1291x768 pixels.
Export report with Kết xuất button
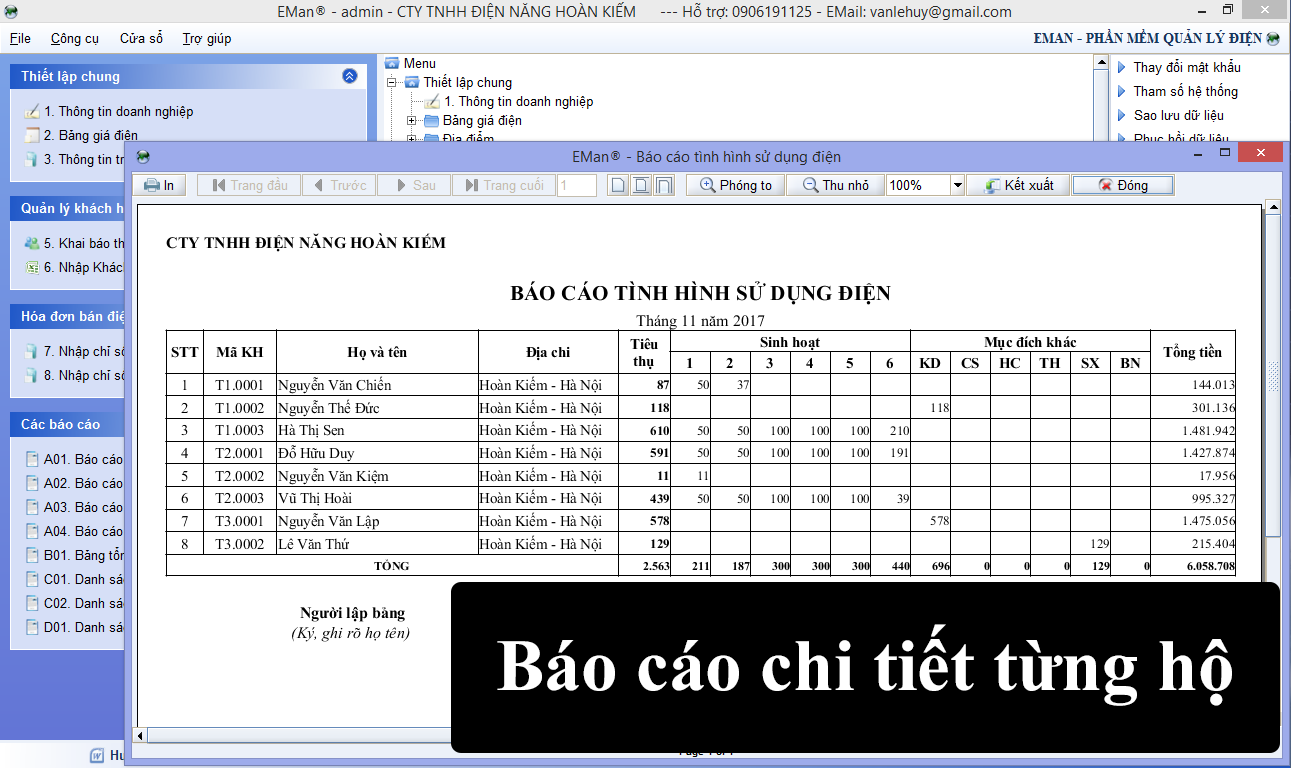(1018, 185)
